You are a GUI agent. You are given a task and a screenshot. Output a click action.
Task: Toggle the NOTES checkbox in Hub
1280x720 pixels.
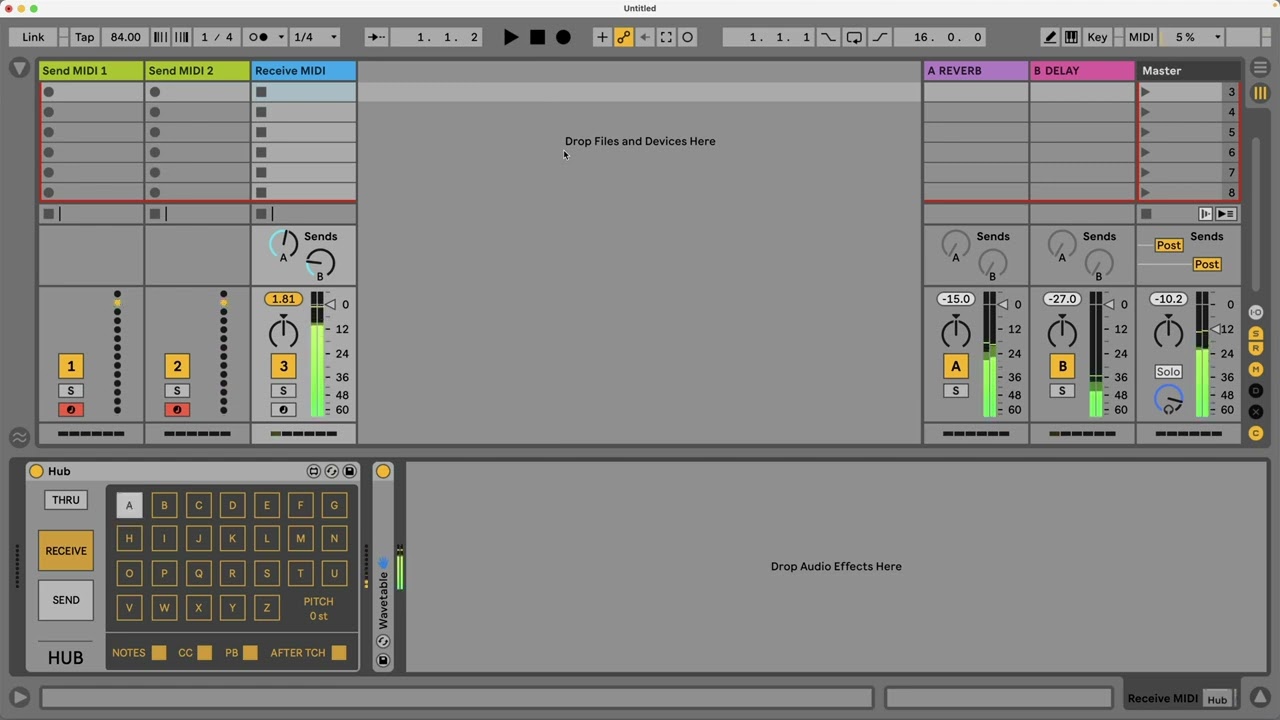point(159,653)
